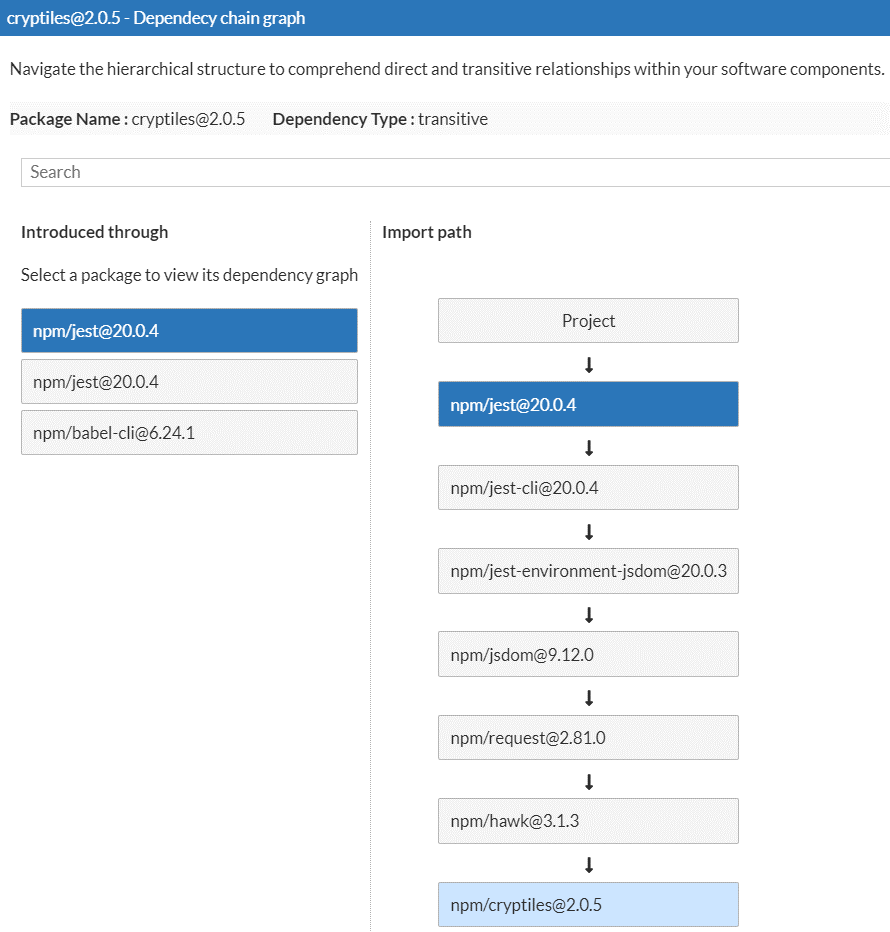The image size is (890, 932).
Task: Click the arrow between hawk and cryptiles nodes
Action: [x=588, y=864]
